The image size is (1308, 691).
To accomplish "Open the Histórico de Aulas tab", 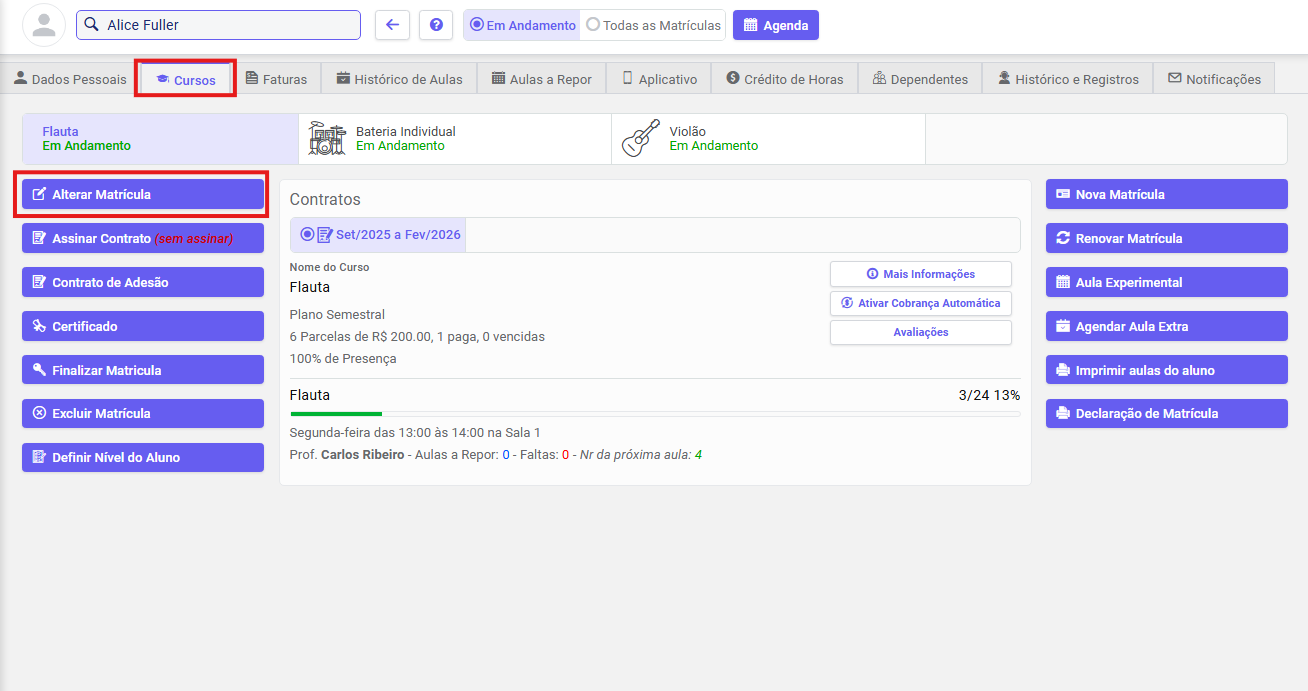I will (x=399, y=79).
